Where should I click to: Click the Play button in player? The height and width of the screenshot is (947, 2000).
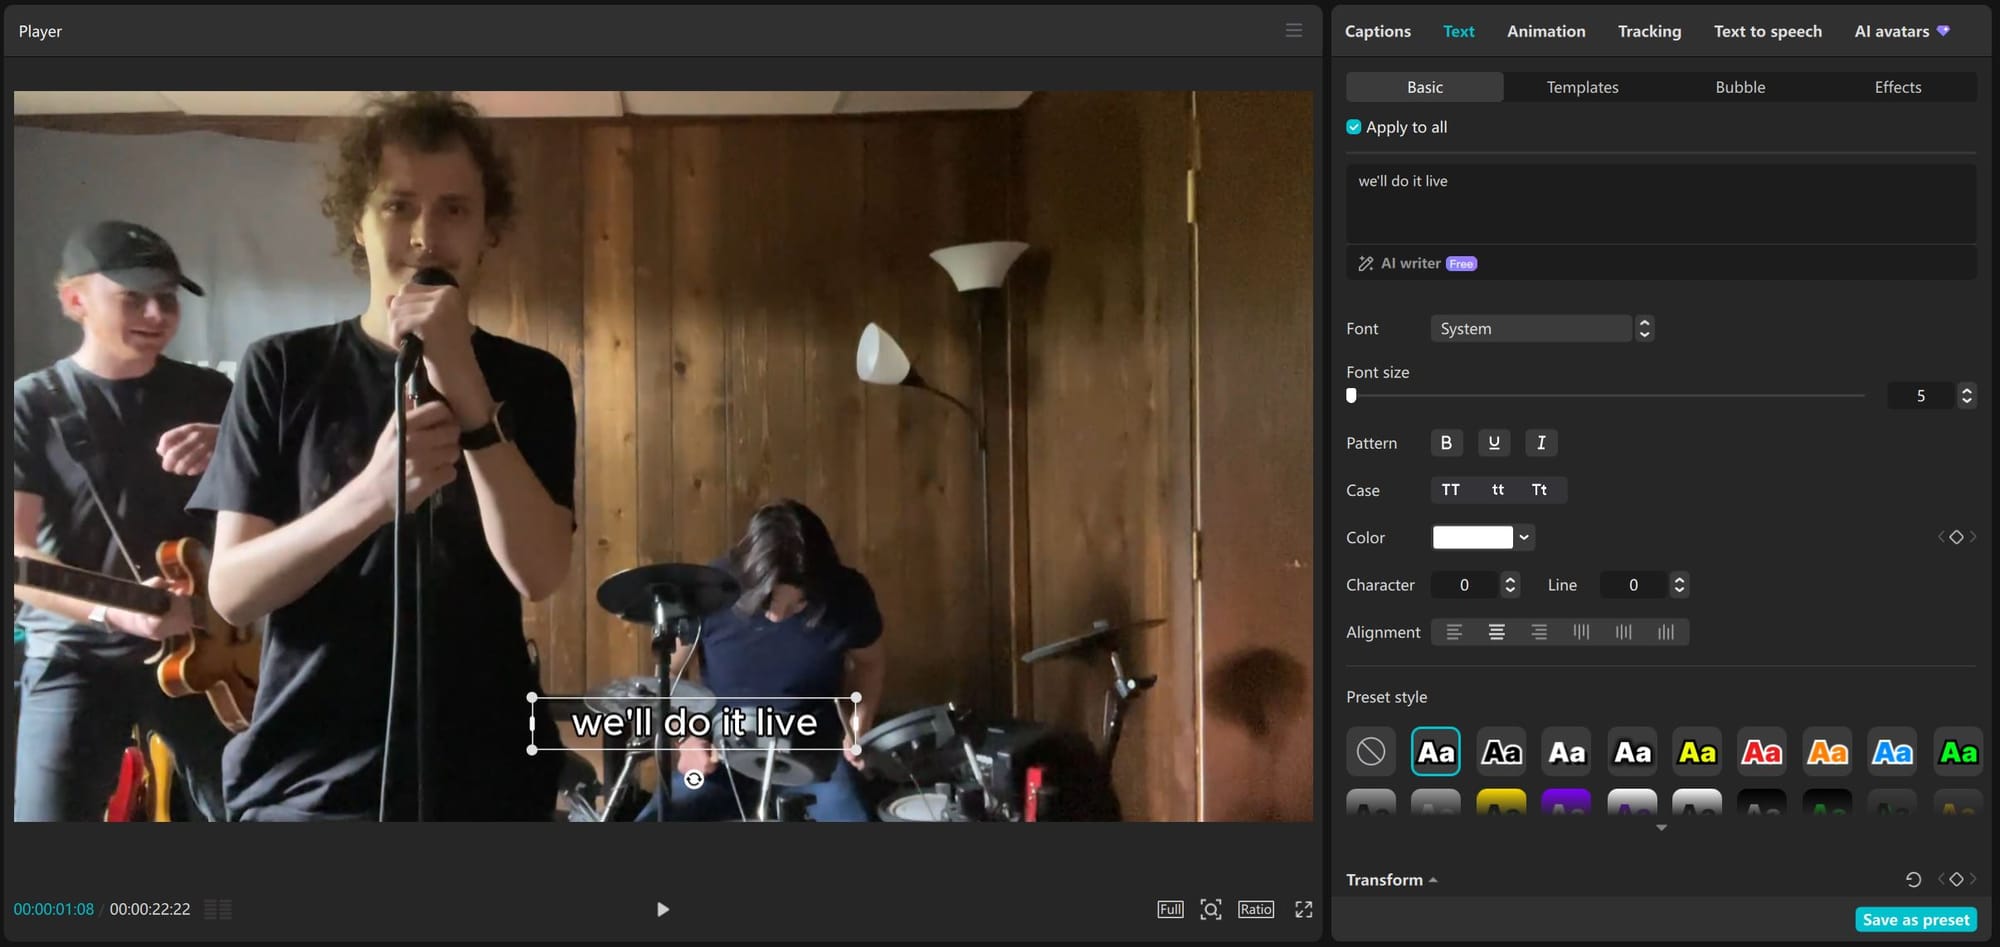pyautogui.click(x=662, y=909)
